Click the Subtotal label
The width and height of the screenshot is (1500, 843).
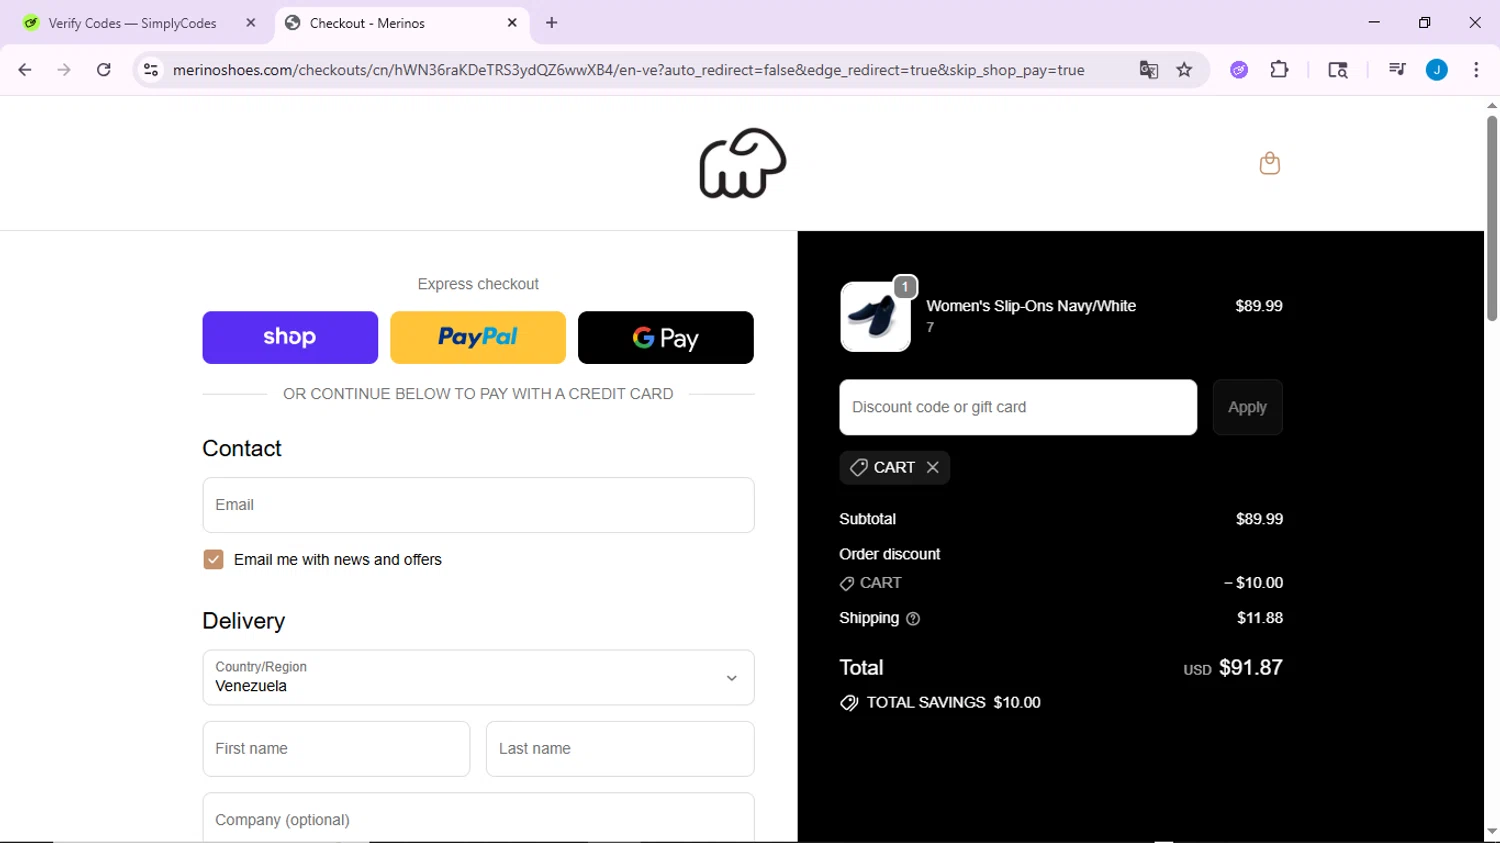[867, 519]
